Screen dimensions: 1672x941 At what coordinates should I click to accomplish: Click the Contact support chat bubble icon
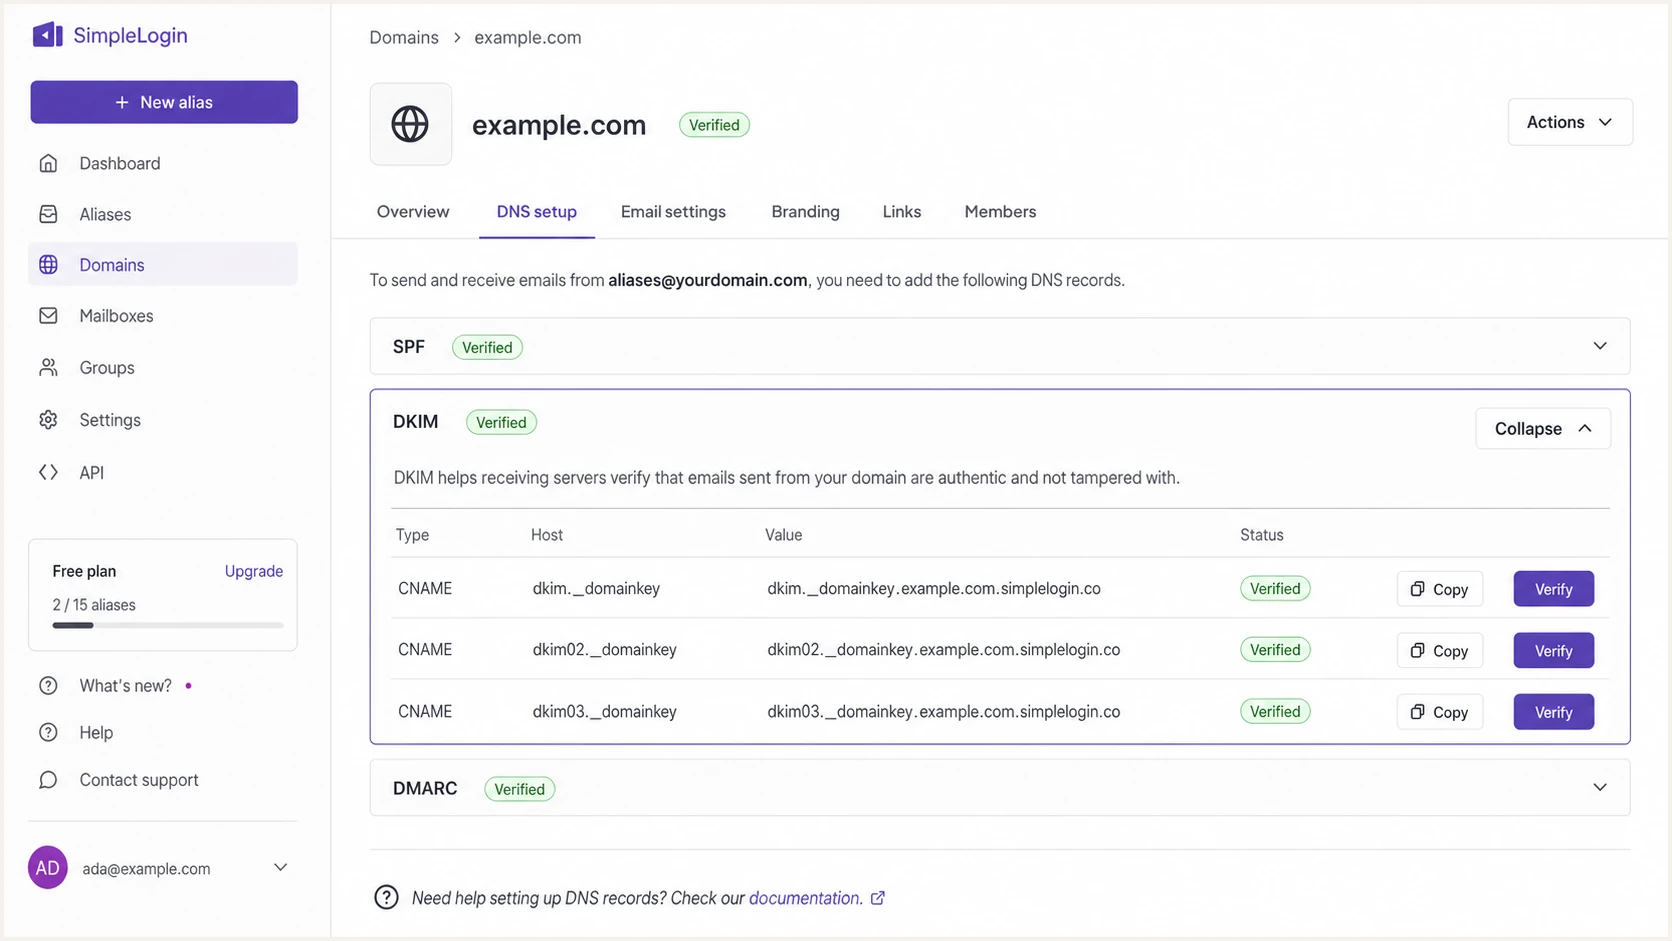click(48, 780)
